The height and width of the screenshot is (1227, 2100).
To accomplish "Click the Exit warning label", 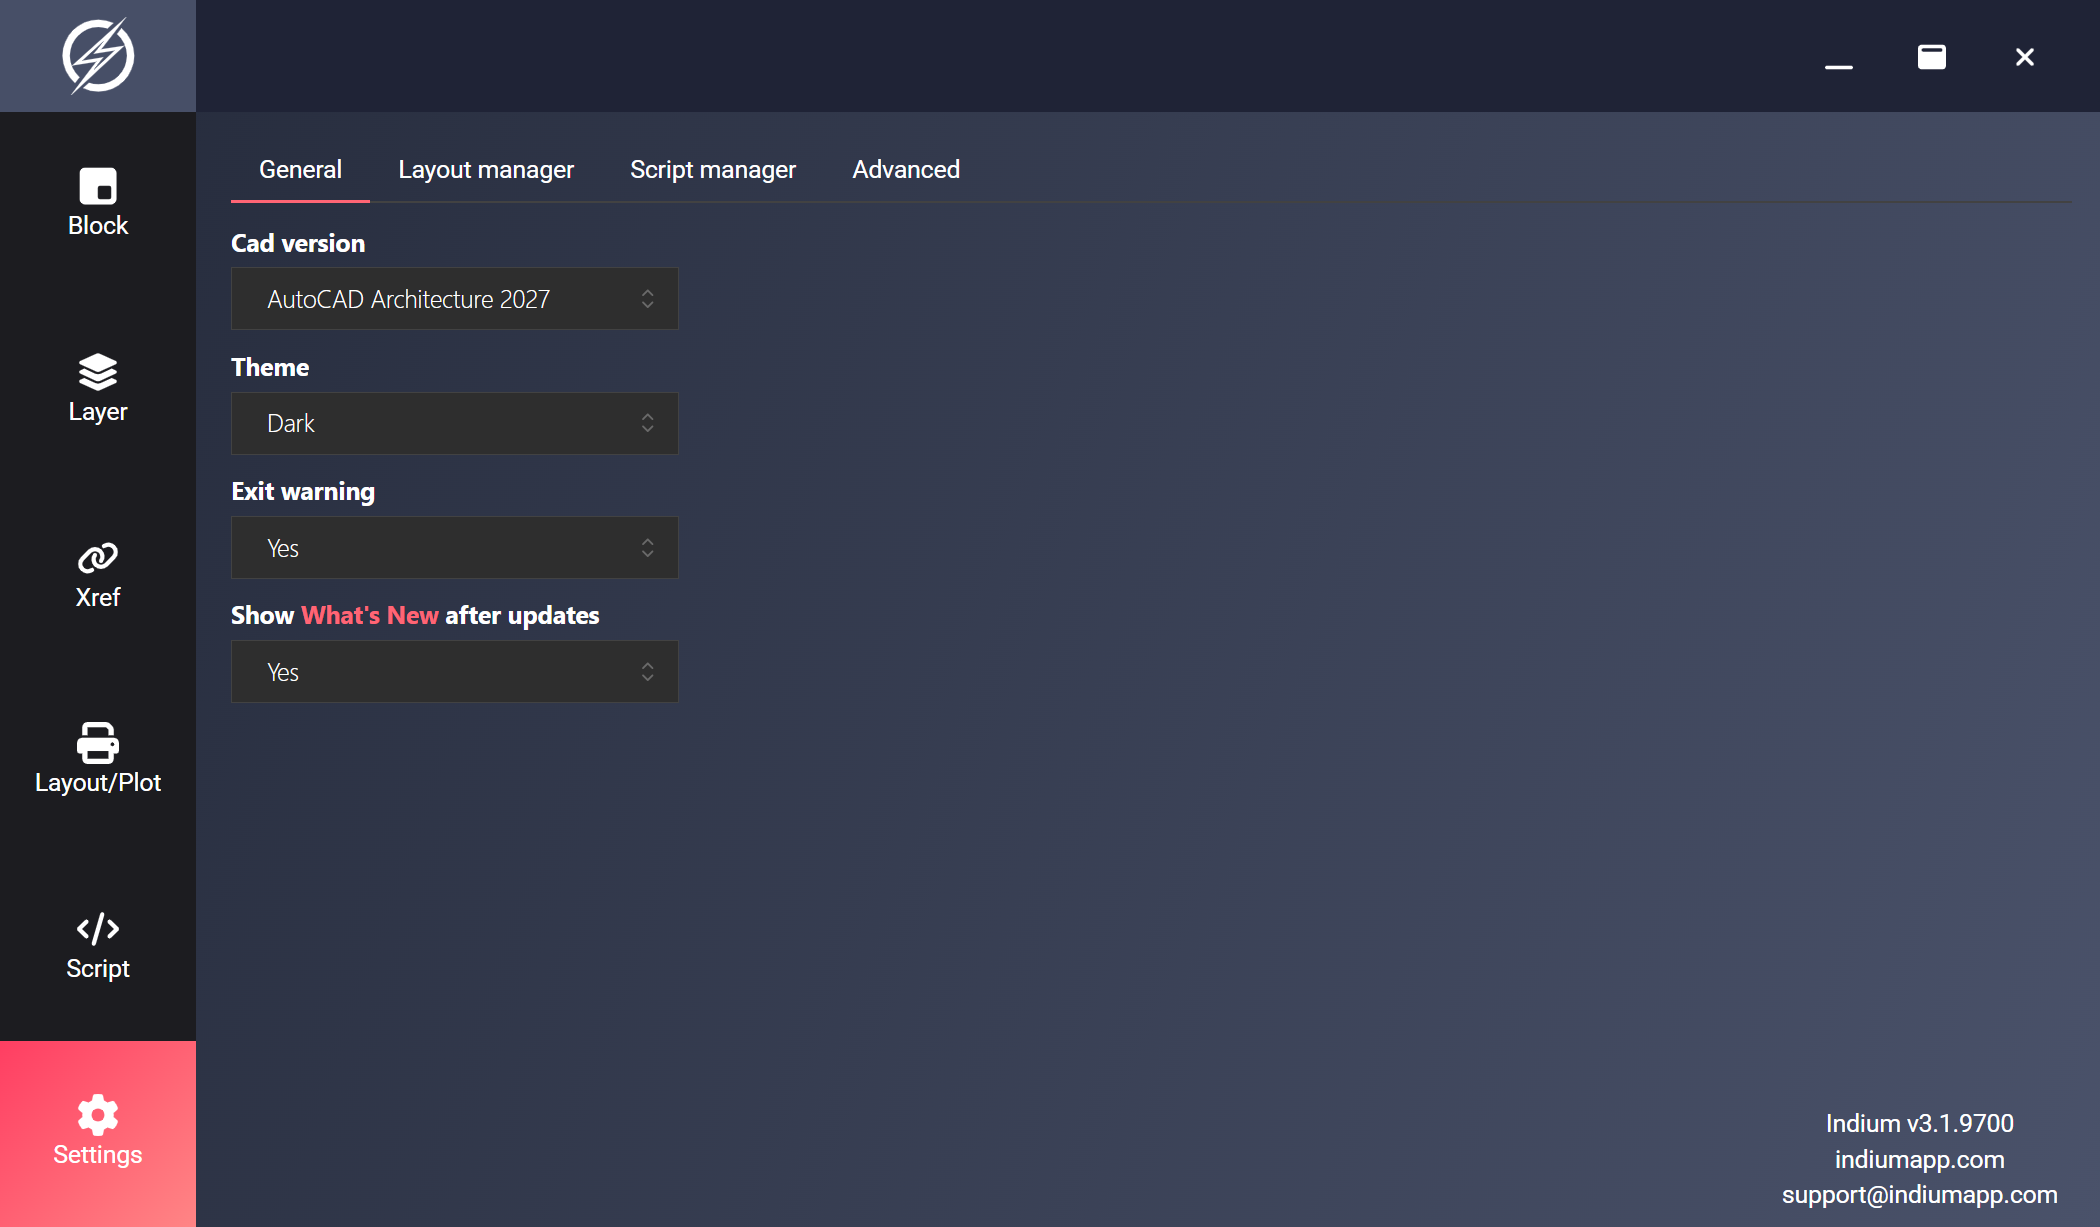I will [x=303, y=491].
